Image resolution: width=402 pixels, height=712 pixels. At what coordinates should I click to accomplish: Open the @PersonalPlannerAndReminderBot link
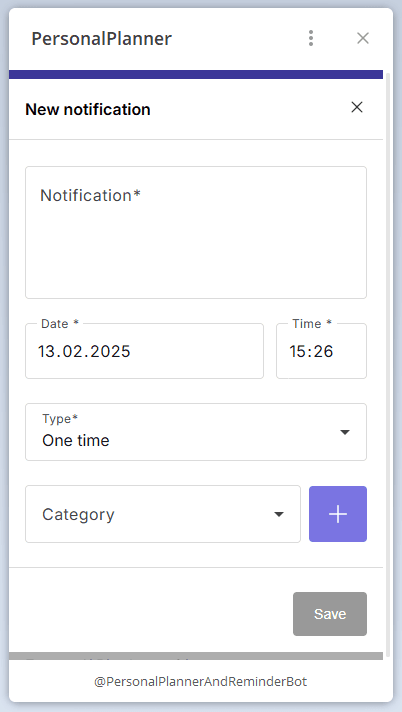(x=200, y=682)
